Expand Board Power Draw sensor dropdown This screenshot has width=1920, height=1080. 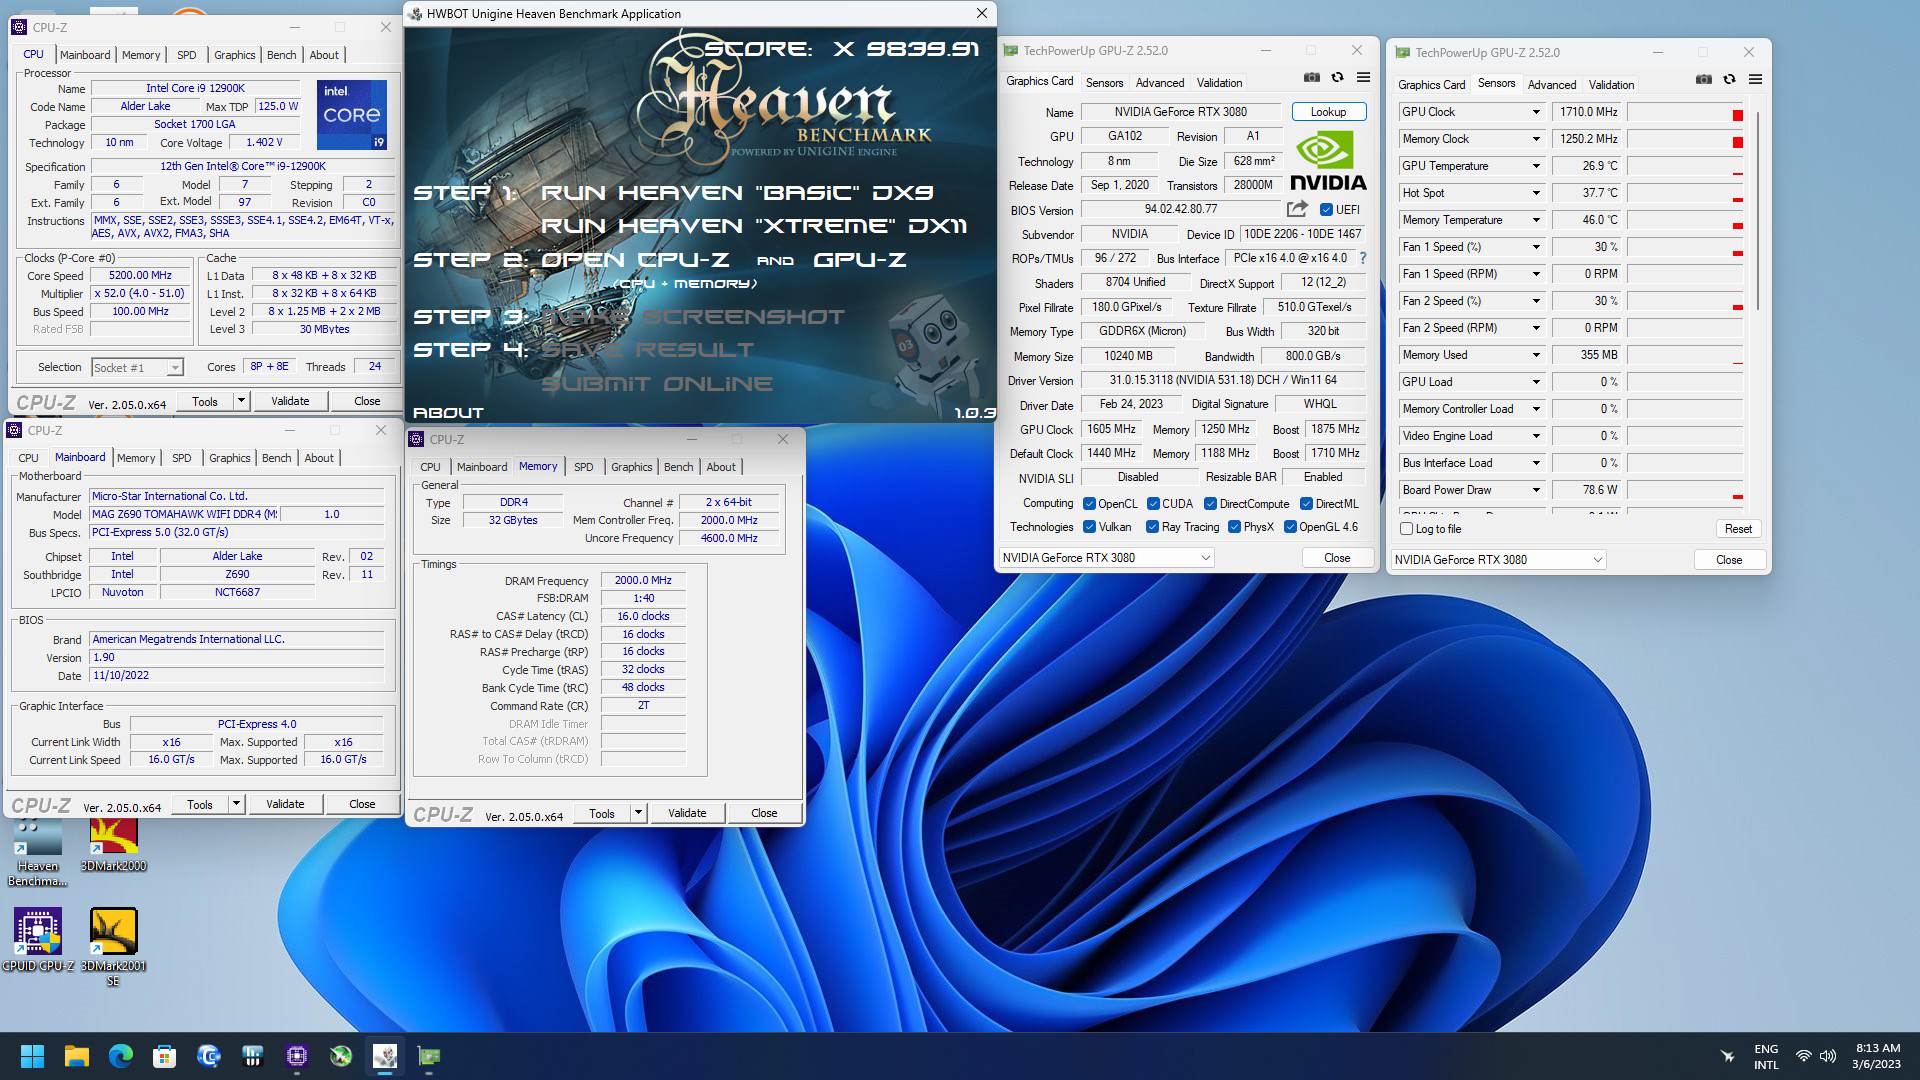1536,490
